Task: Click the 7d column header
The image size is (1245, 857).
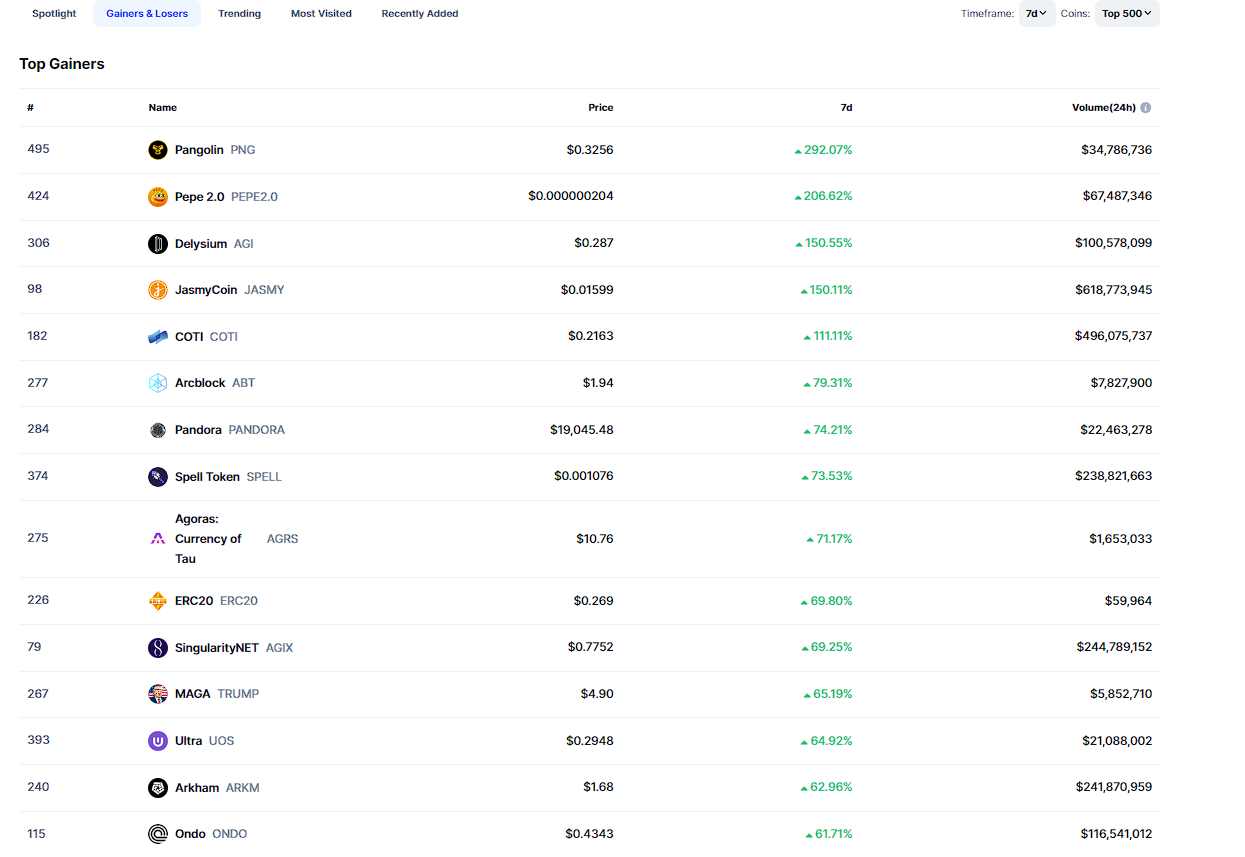Action: click(846, 108)
